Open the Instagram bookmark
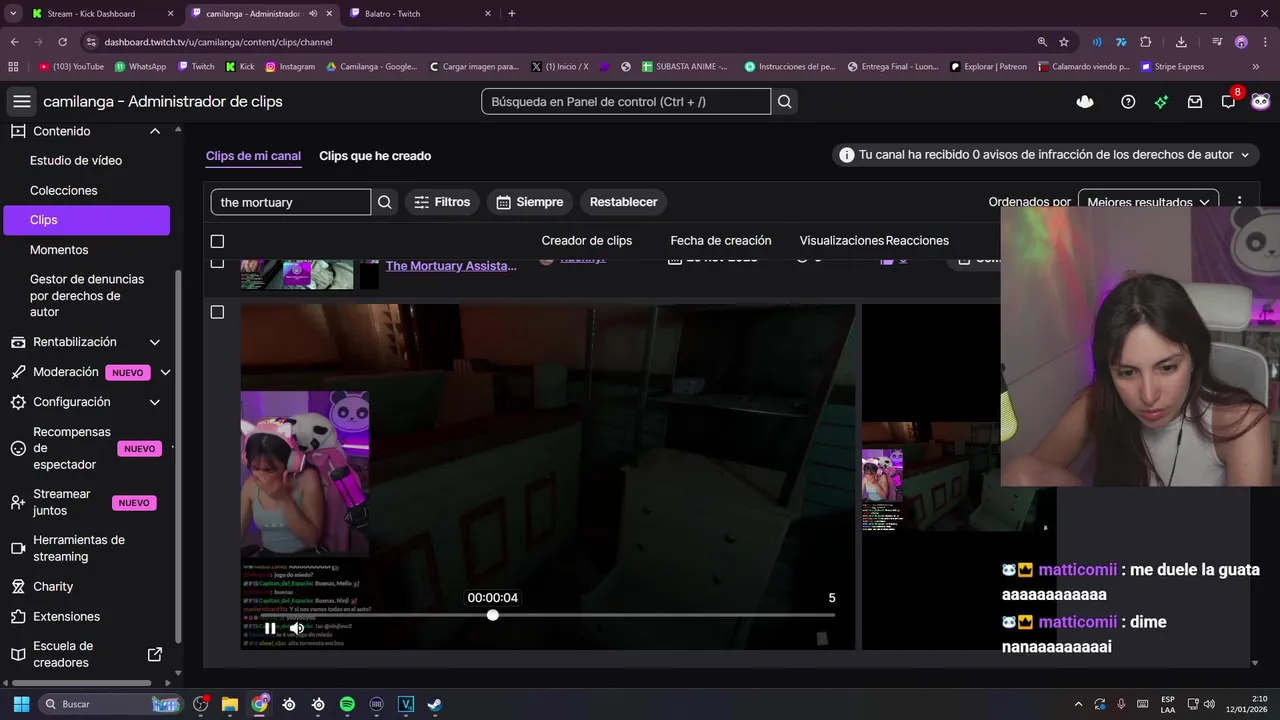This screenshot has height=720, width=1280. point(290,67)
